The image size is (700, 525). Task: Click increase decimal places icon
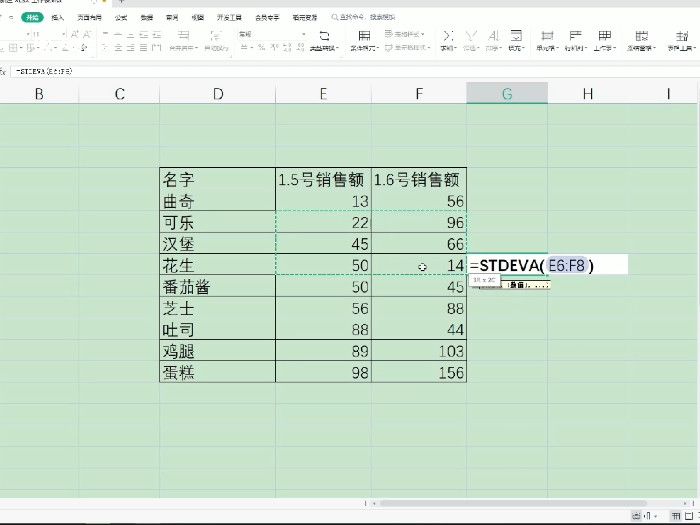coord(288,47)
